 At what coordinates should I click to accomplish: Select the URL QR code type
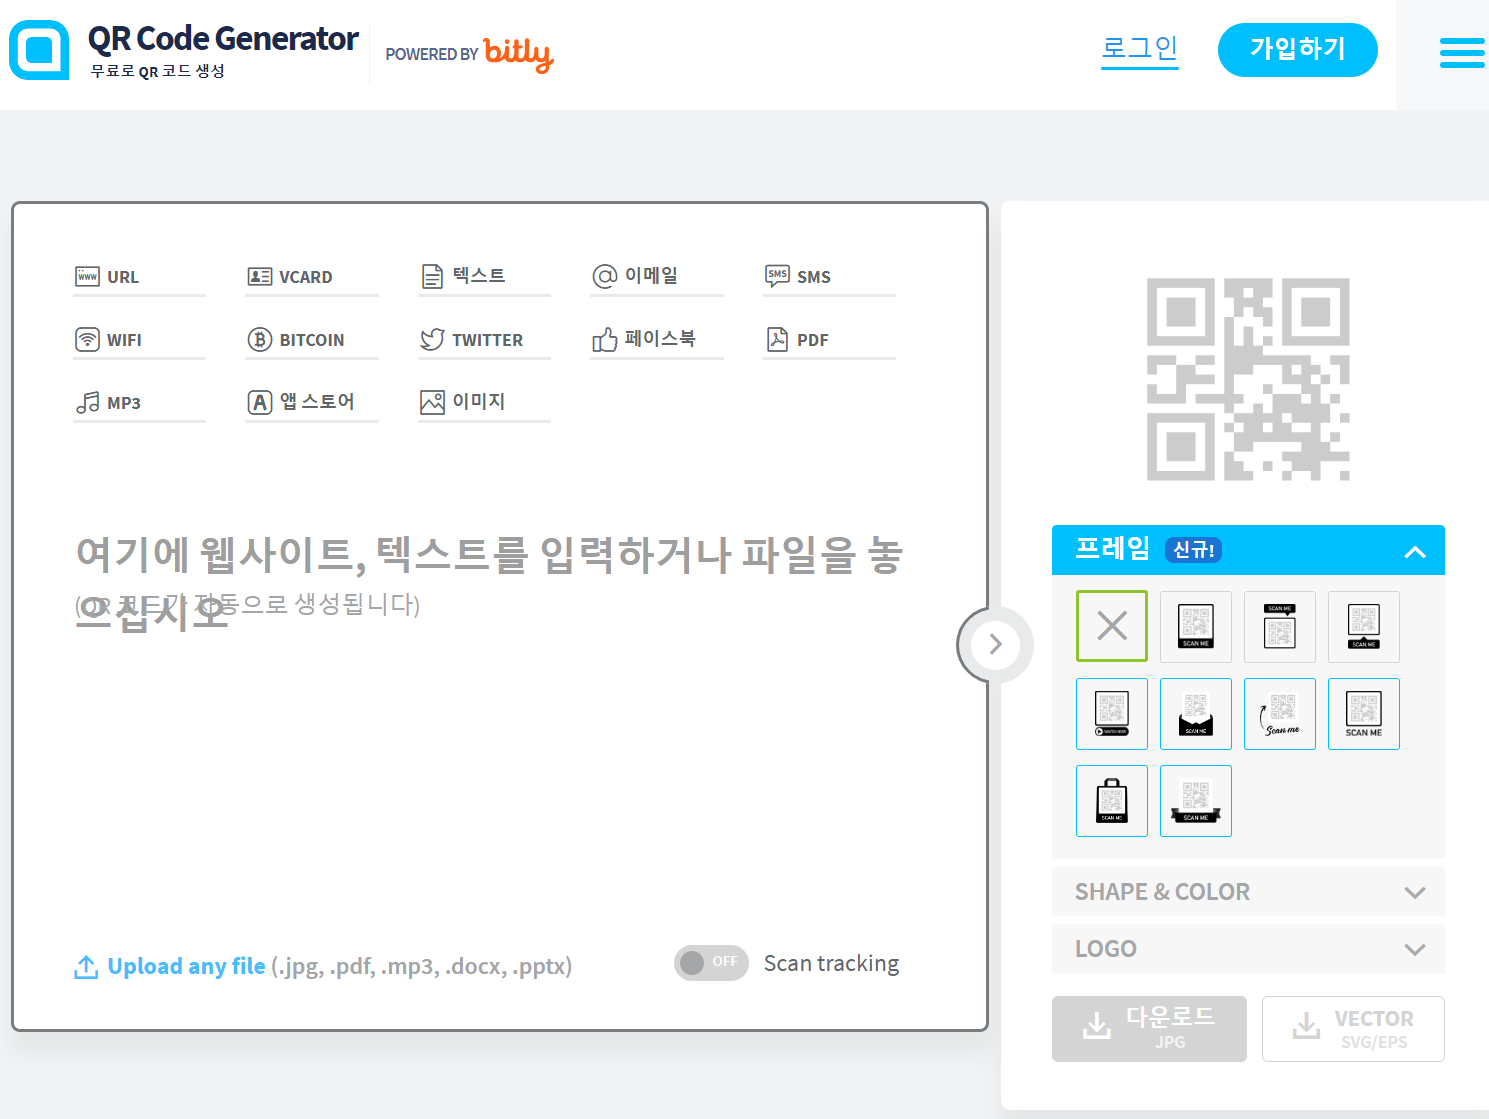click(122, 276)
